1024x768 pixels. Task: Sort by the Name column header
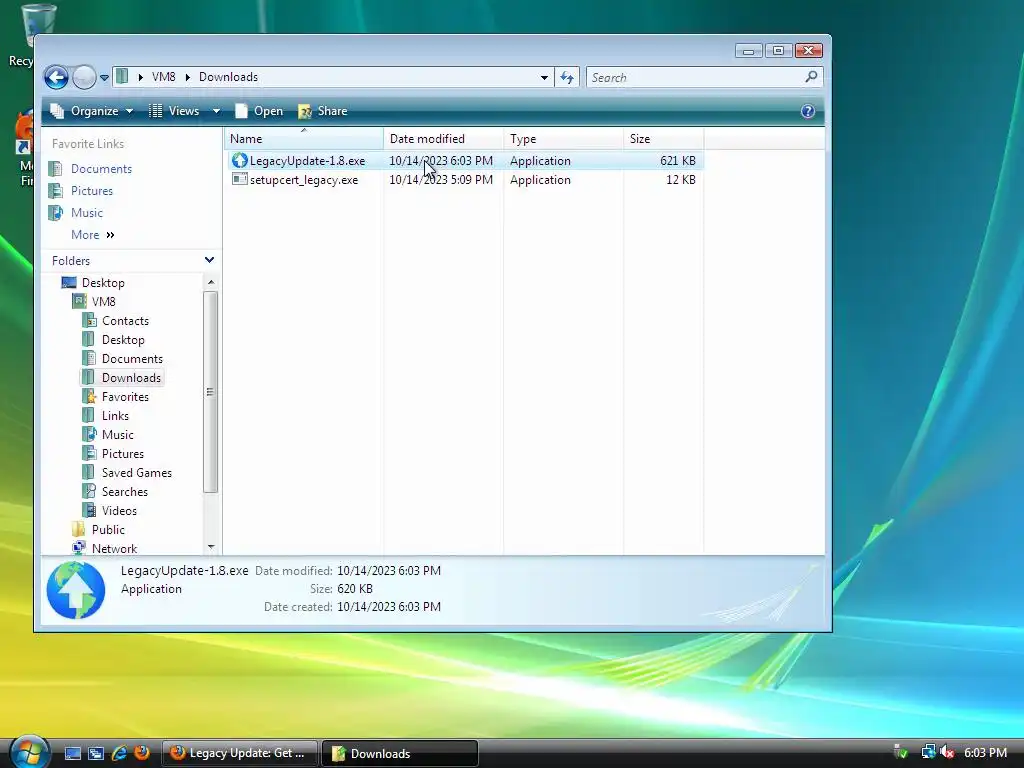[304, 138]
